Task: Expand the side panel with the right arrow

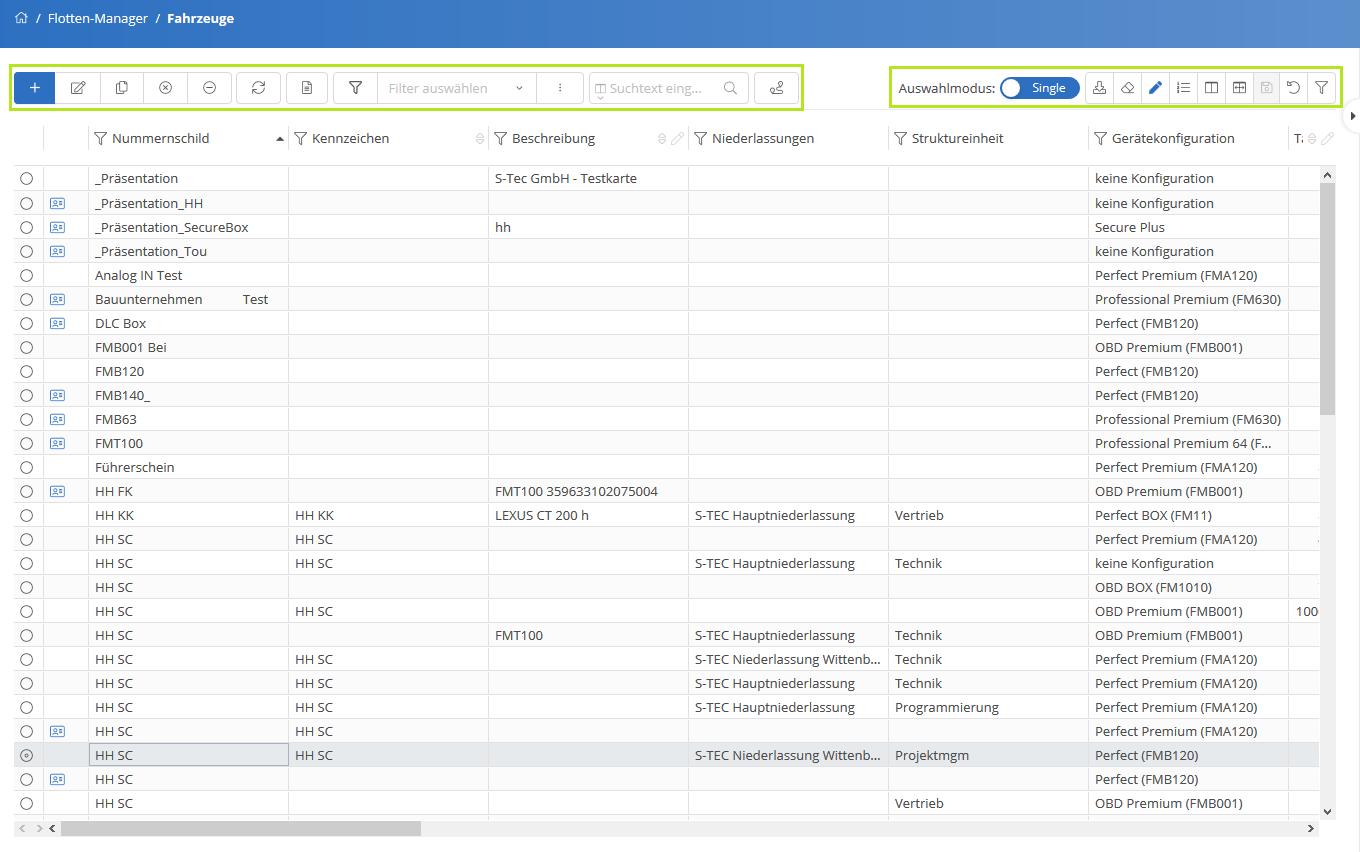Action: 1352,116
